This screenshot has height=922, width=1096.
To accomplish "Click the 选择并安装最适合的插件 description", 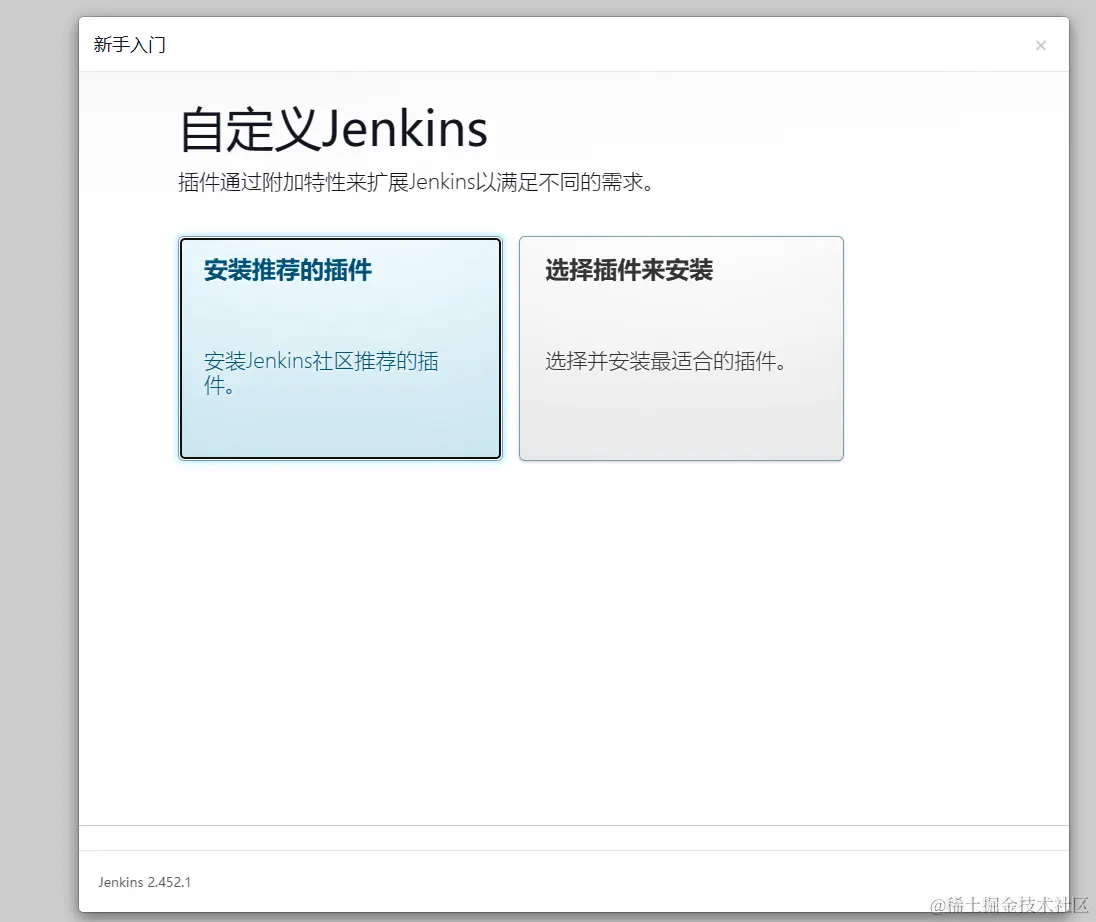I will pyautogui.click(x=666, y=361).
